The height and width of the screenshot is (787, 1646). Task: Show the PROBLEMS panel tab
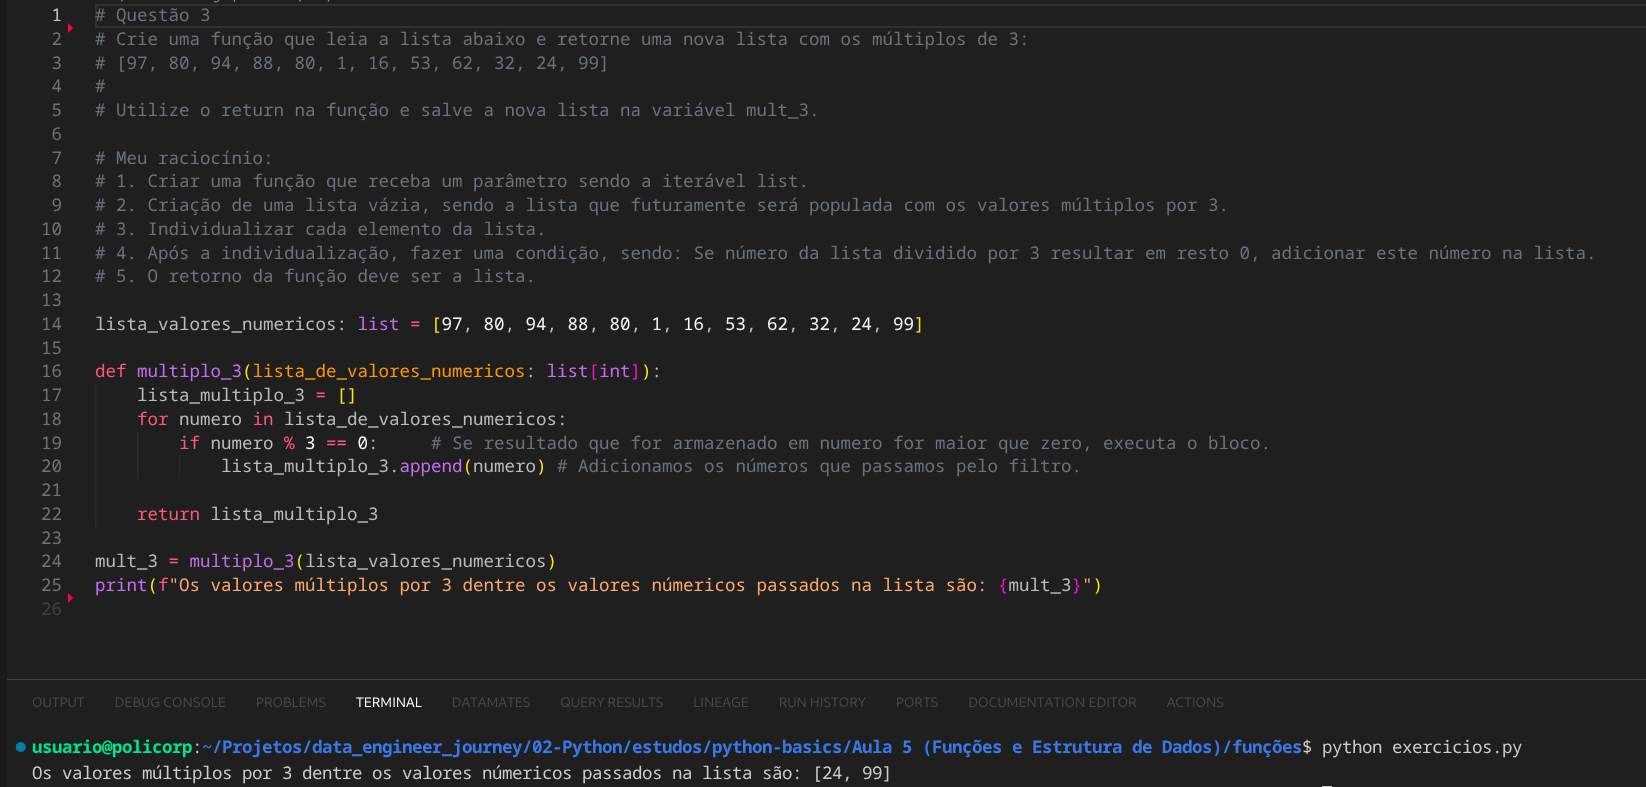(x=291, y=702)
